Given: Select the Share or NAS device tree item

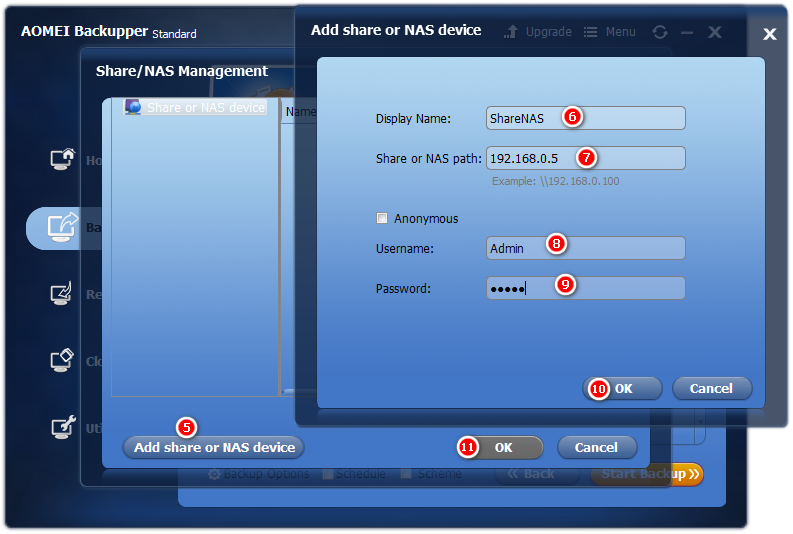Looking at the screenshot, I should tap(196, 107).
